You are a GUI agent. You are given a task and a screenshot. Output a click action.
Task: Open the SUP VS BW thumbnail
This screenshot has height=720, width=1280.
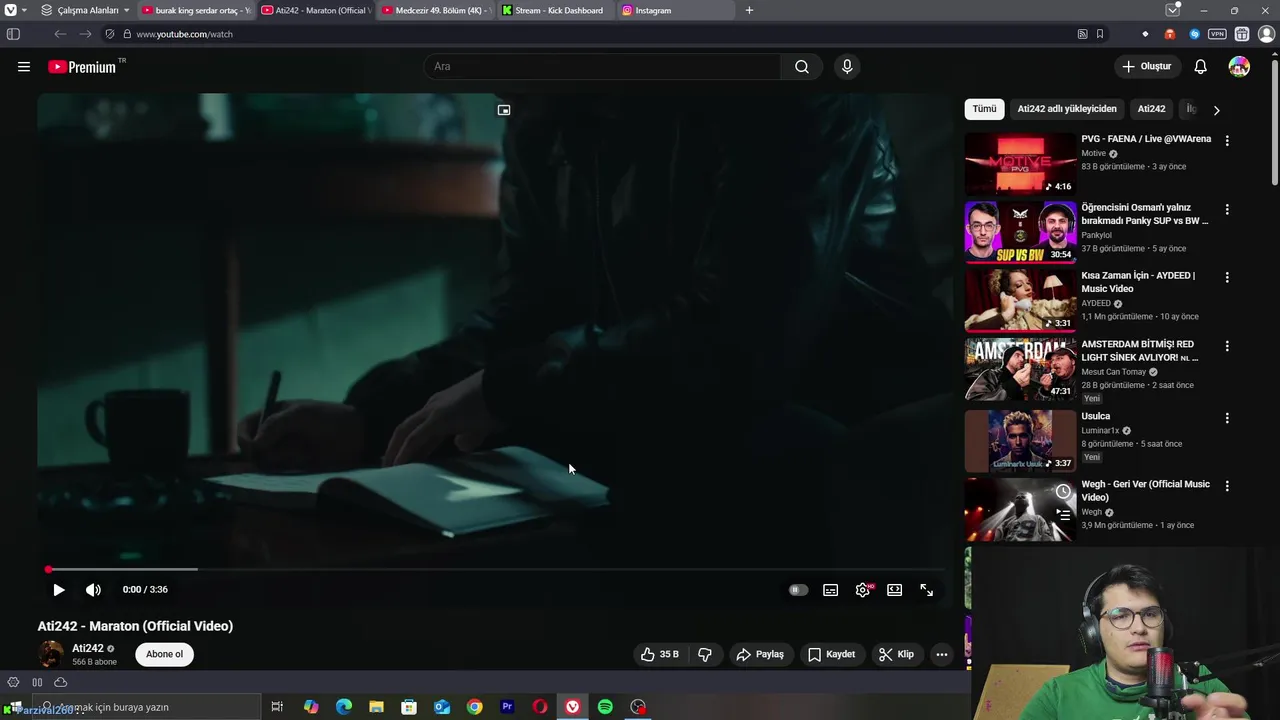[1020, 232]
